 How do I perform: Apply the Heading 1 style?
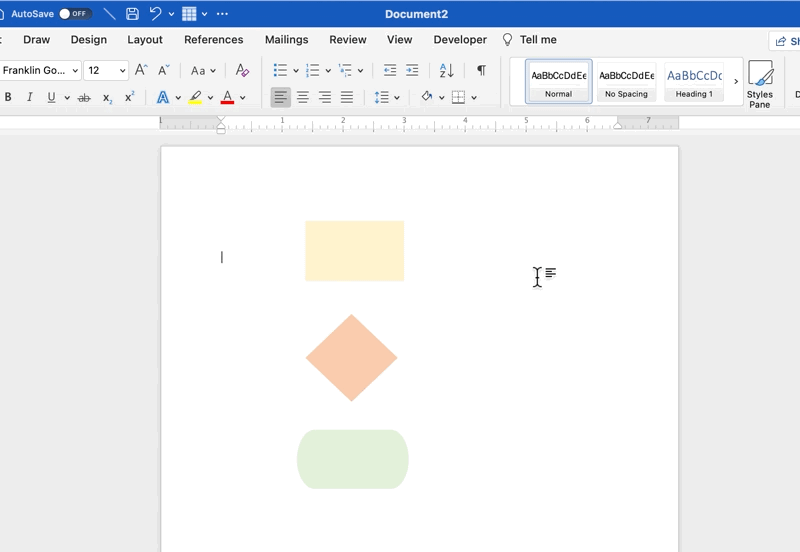694,82
